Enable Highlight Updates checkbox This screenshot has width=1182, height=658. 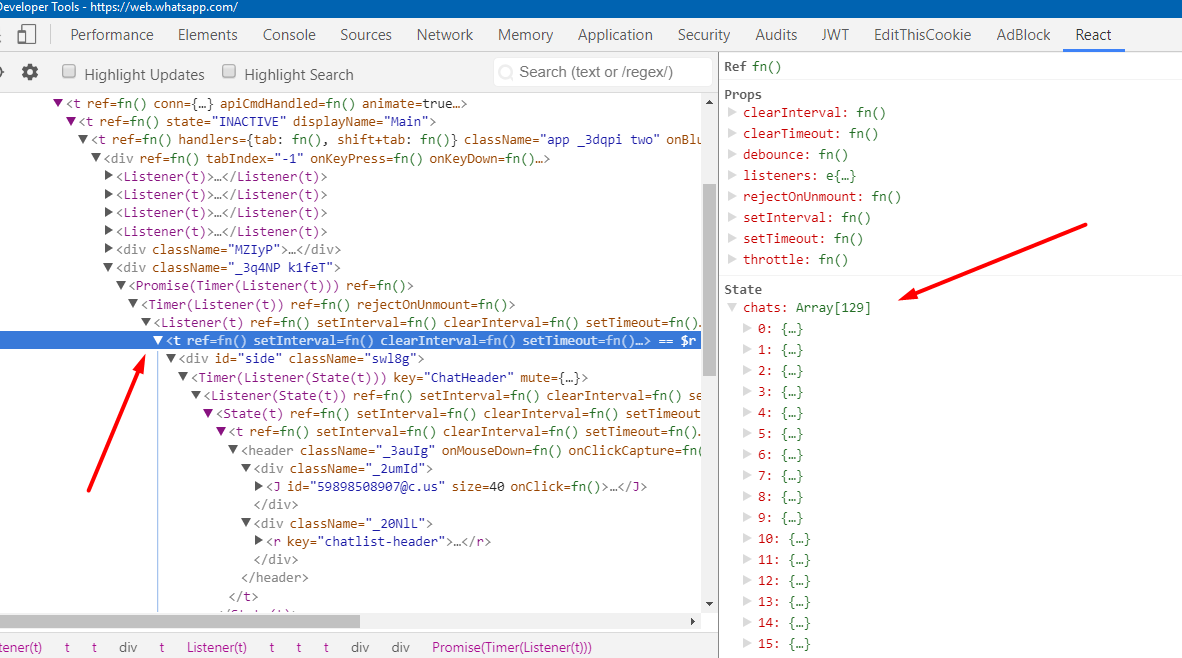click(69, 72)
